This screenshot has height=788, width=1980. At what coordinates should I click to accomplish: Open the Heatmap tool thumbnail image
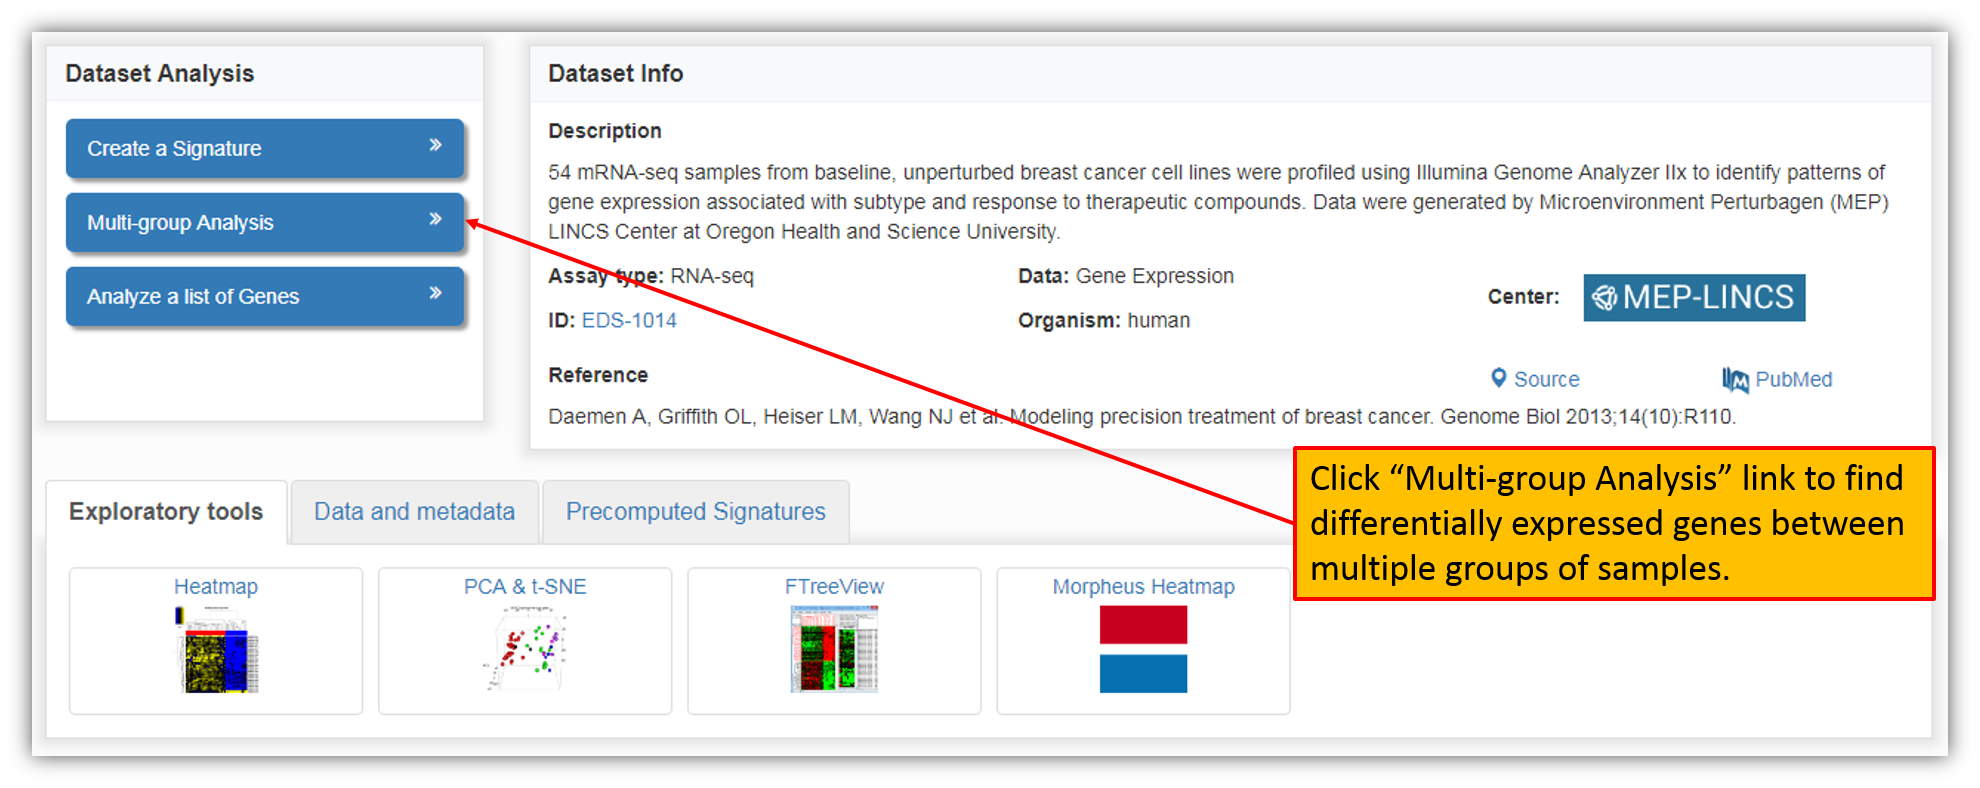(x=216, y=650)
